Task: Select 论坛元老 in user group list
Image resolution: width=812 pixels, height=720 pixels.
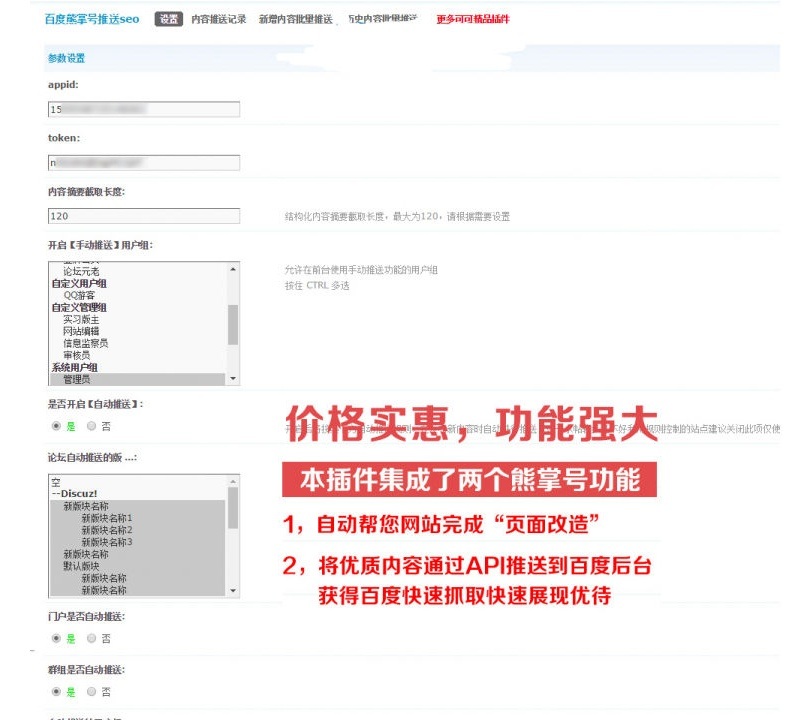Action: (81, 271)
